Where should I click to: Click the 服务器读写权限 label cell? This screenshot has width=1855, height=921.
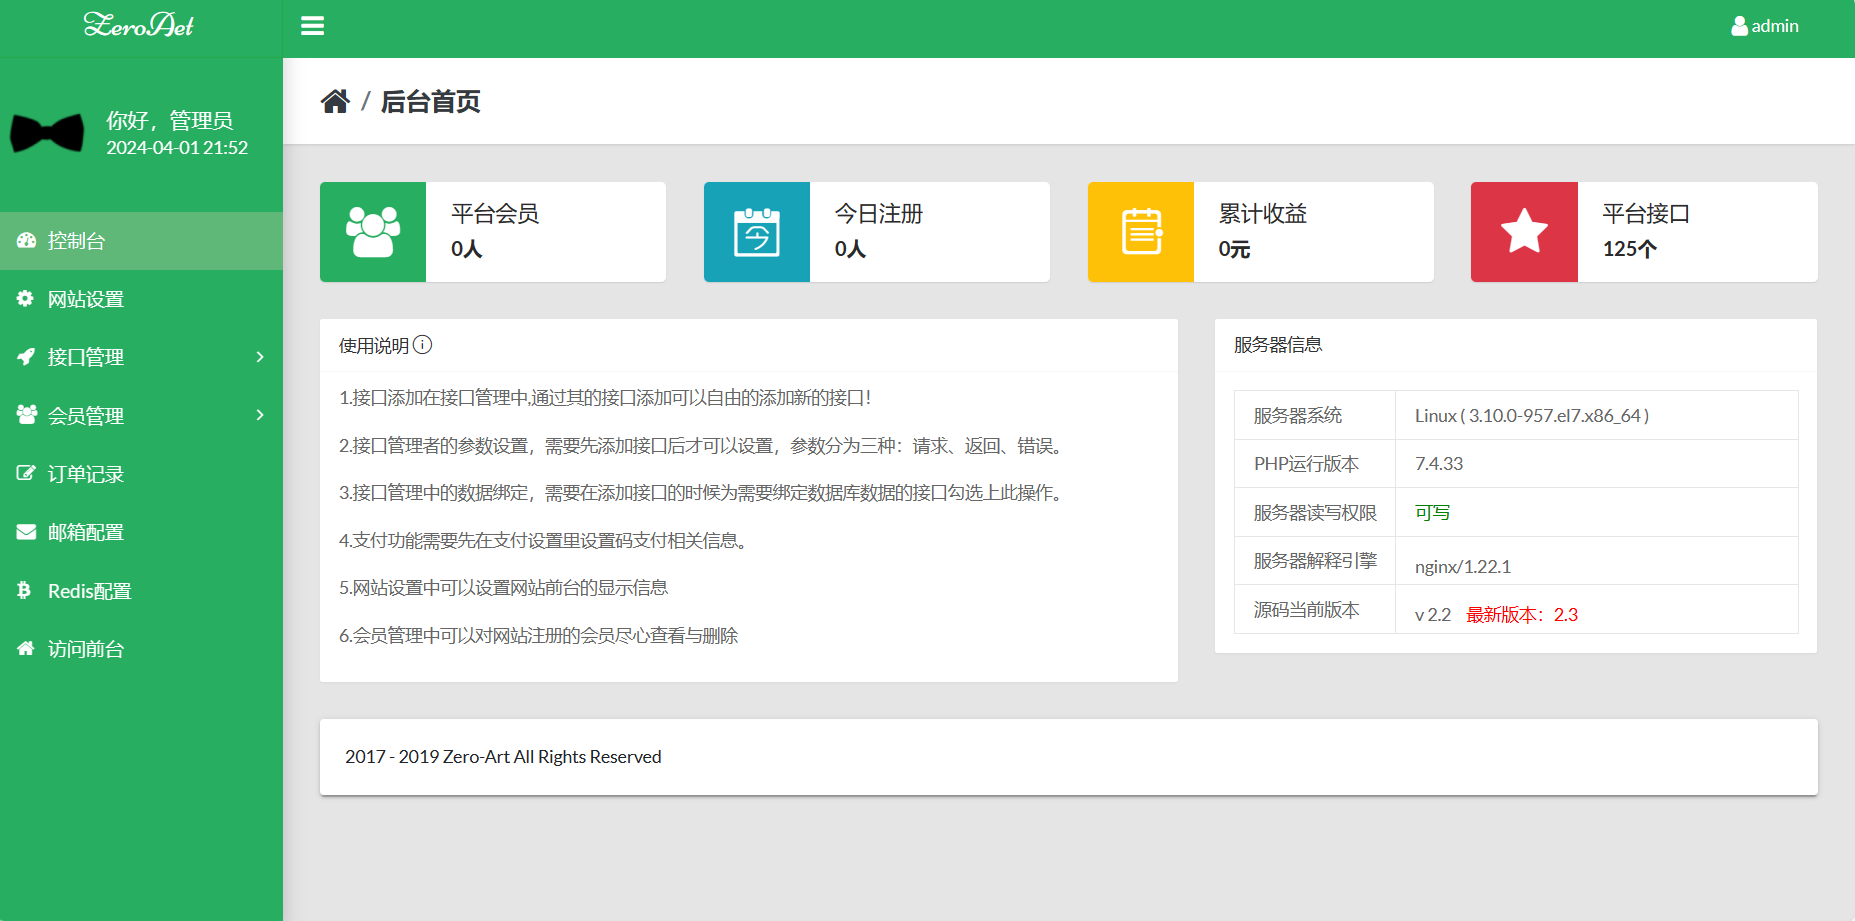1315,513
